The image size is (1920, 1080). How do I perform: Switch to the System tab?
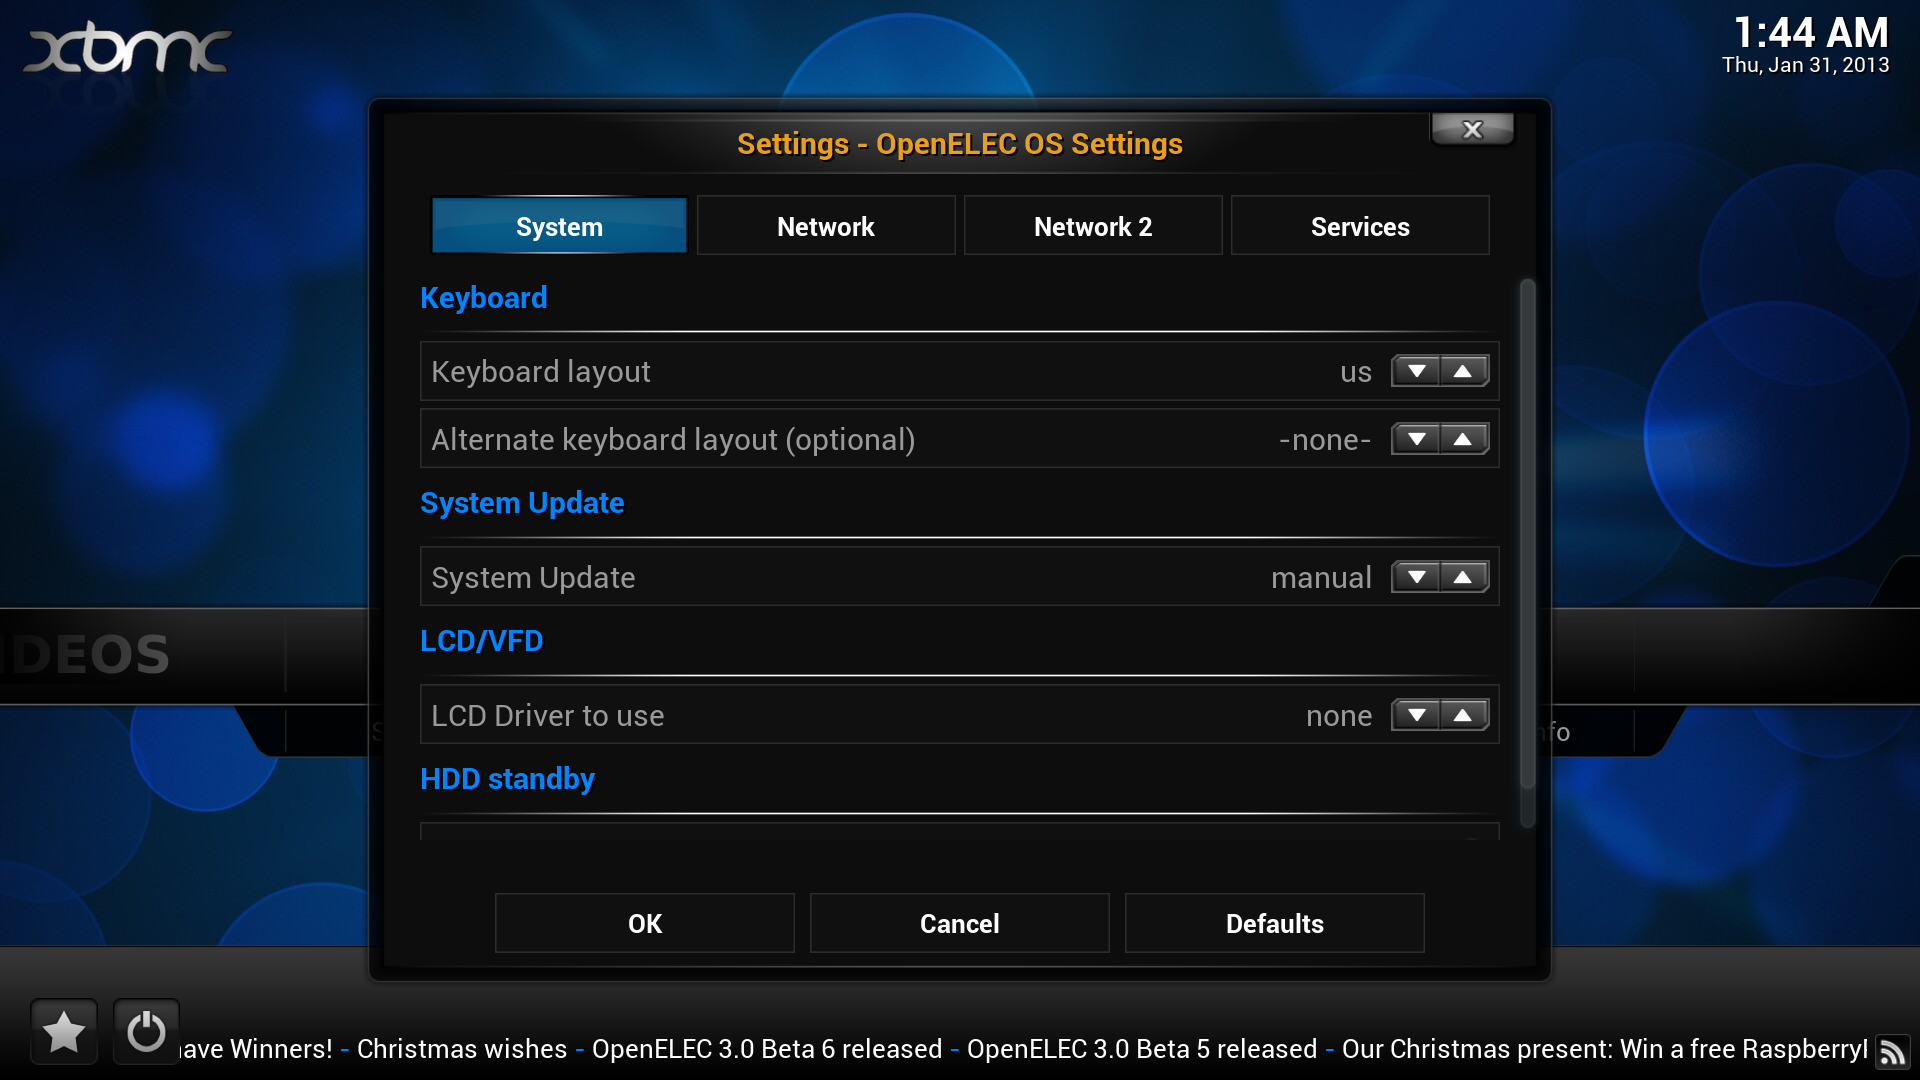pyautogui.click(x=559, y=226)
